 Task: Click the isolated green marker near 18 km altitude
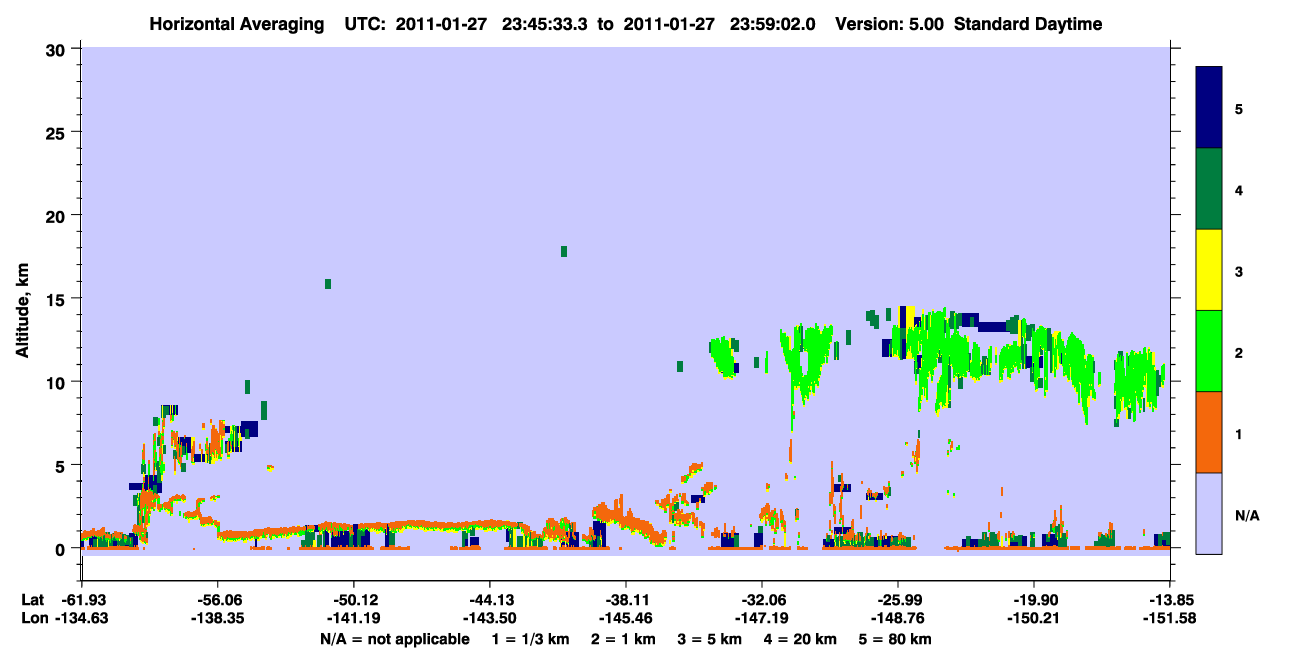[564, 251]
